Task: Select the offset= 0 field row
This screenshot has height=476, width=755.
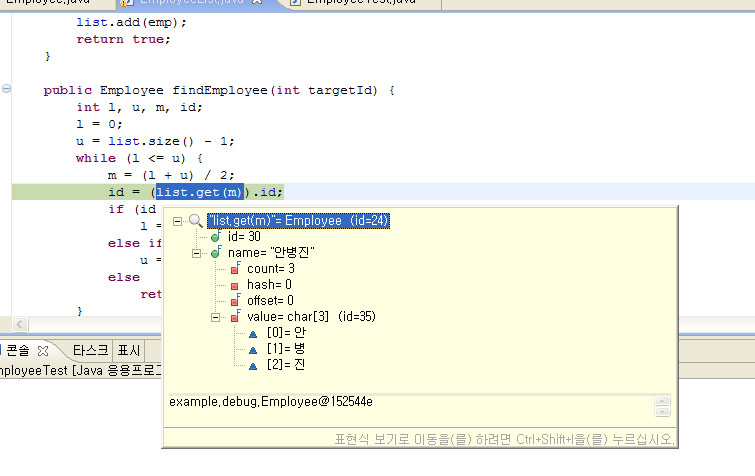Action: pyautogui.click(x=270, y=300)
